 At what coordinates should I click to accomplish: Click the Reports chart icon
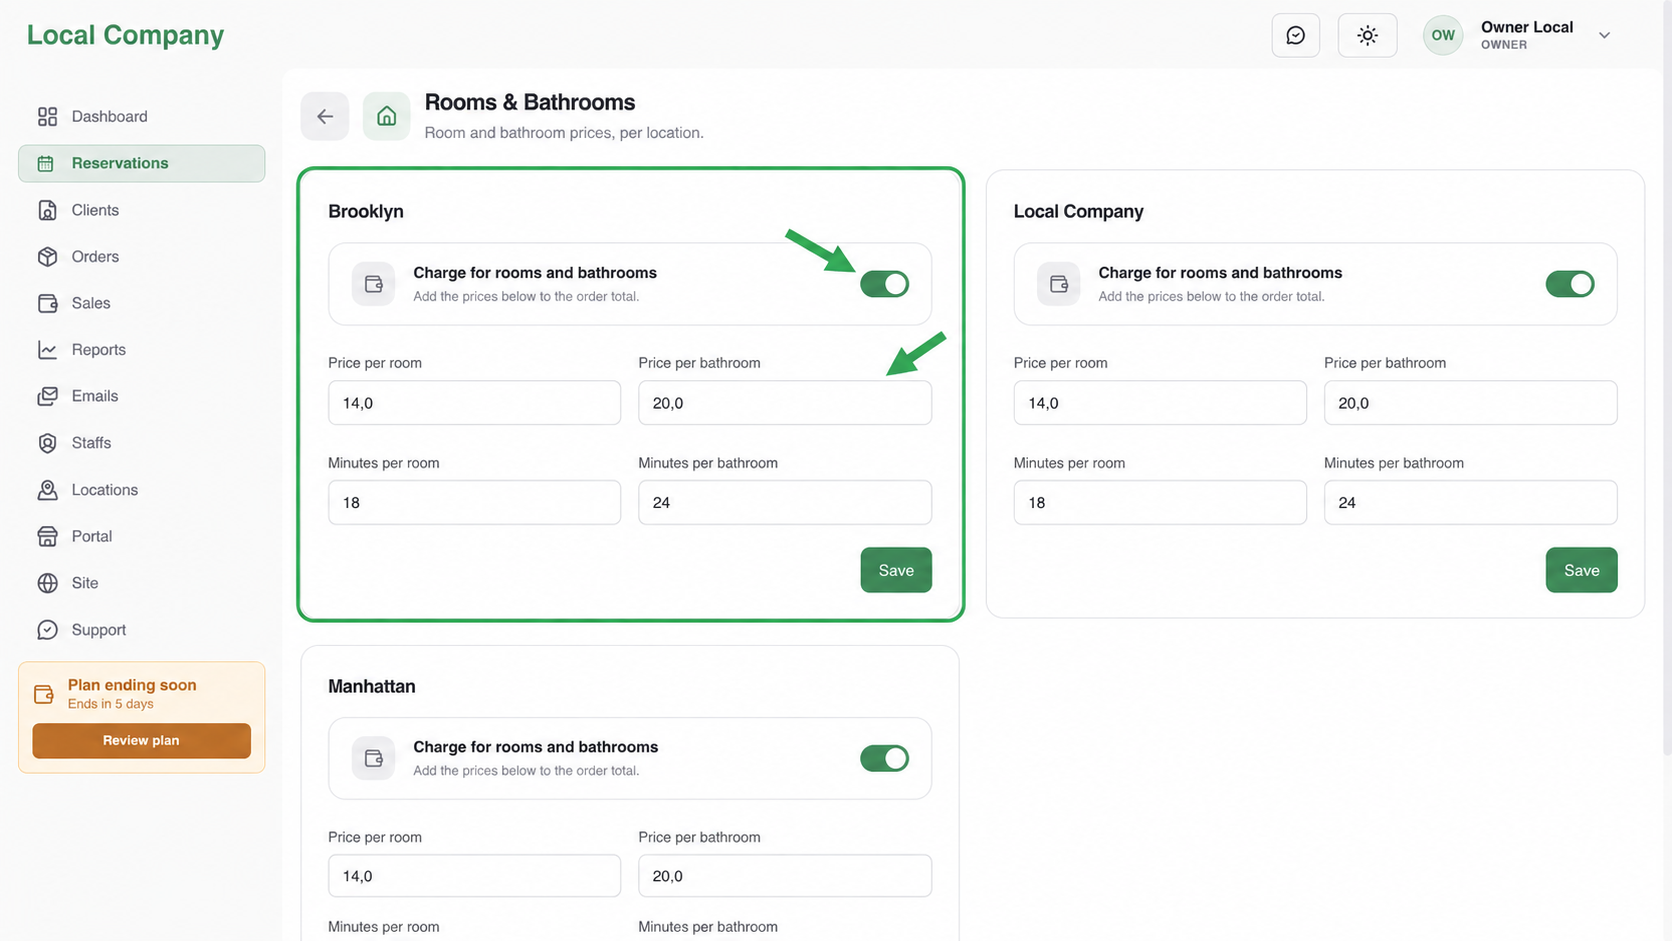point(47,350)
